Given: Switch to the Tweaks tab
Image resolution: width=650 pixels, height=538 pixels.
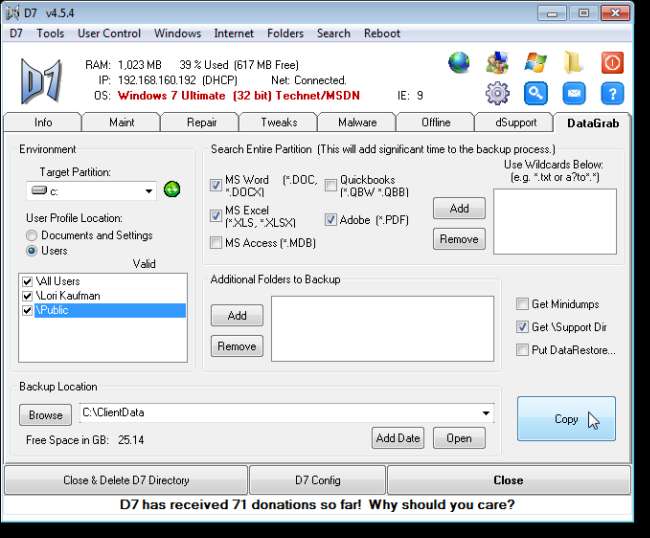Looking at the screenshot, I should (279, 123).
